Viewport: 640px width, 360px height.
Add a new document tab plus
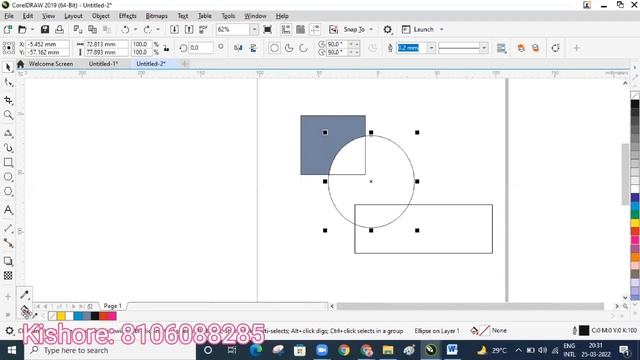(184, 64)
